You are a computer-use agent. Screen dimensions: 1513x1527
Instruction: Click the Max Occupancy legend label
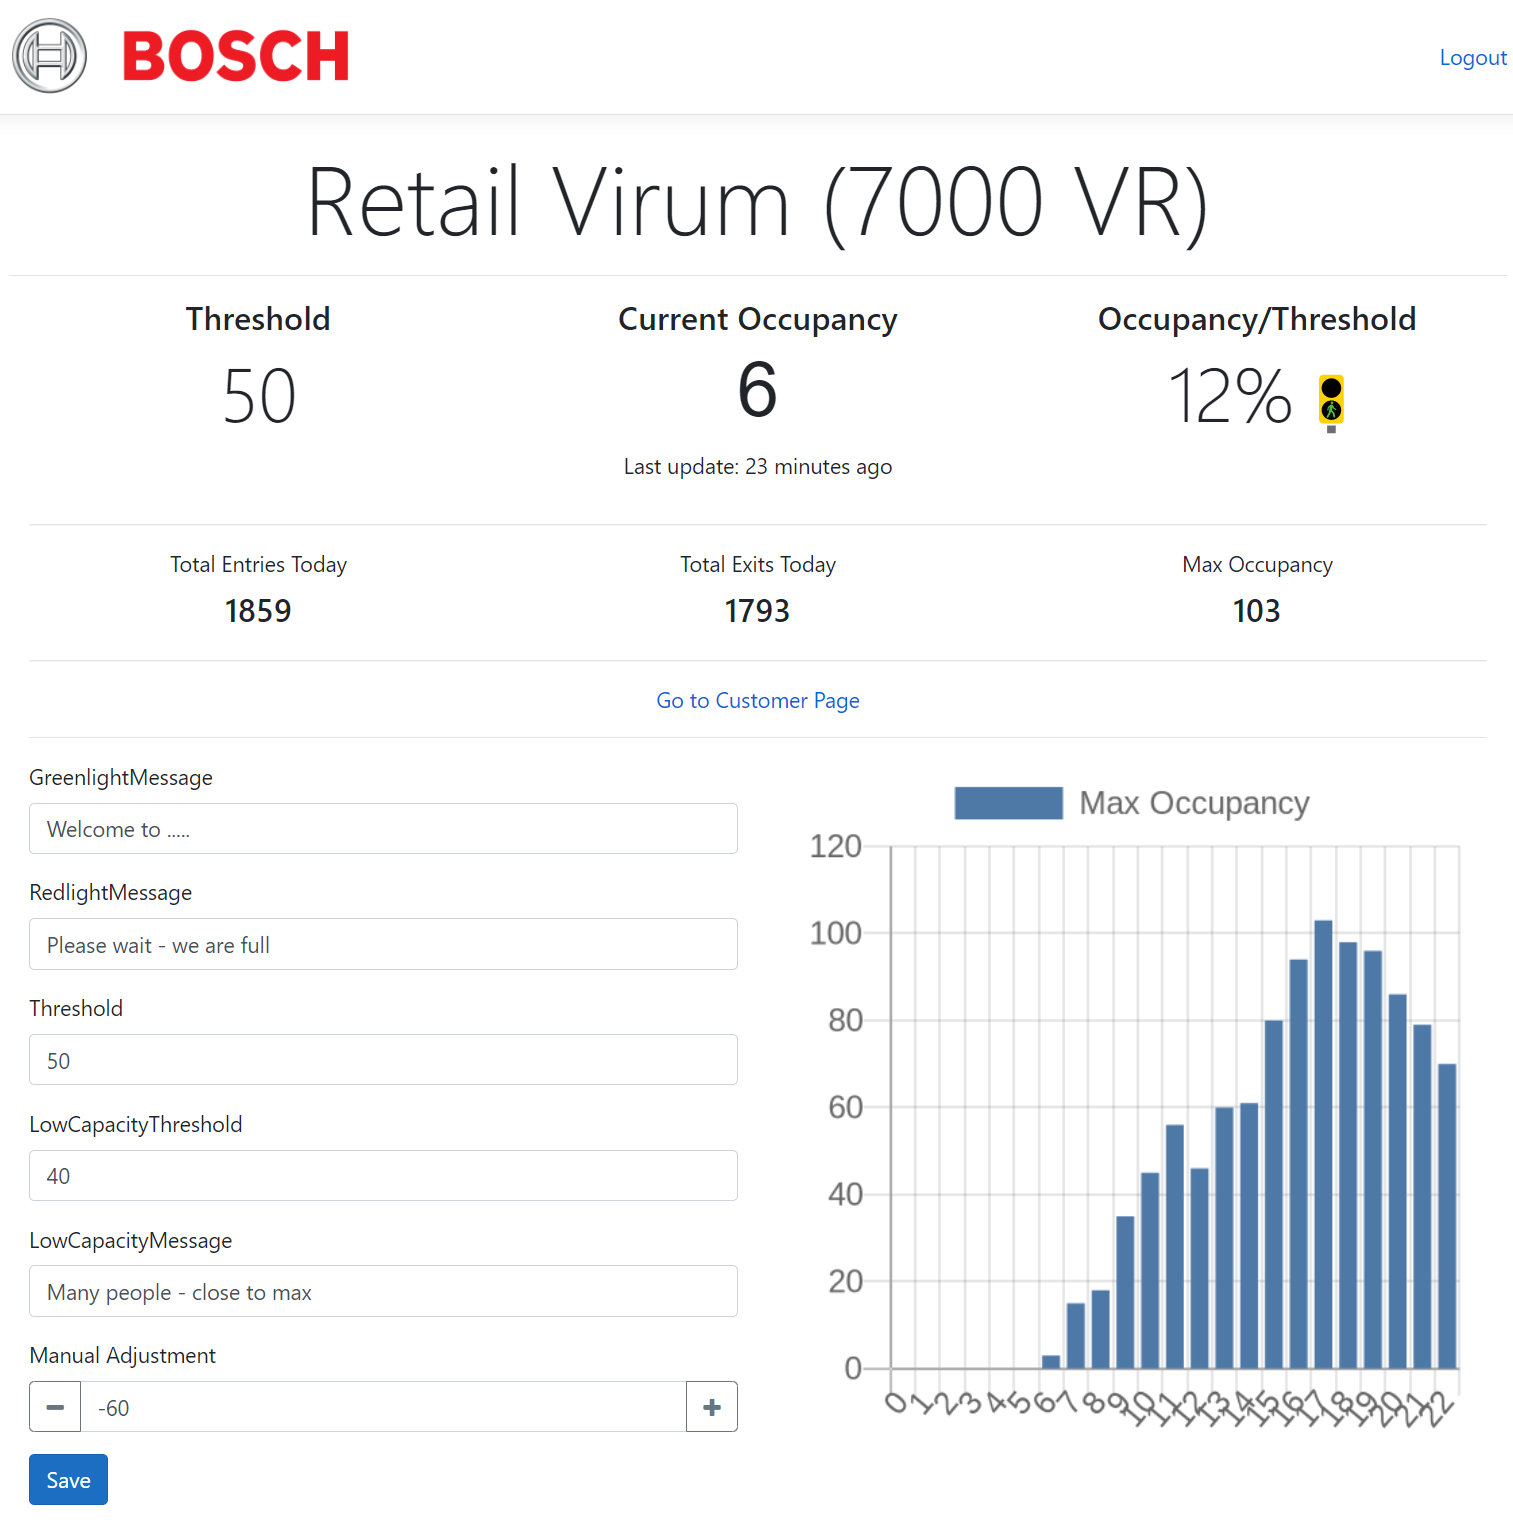tap(1194, 803)
